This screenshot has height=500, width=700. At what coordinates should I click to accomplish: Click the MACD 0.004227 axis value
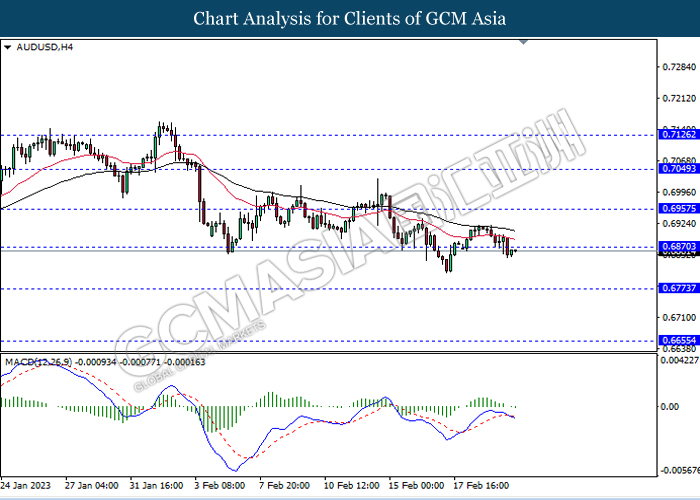pos(679,360)
